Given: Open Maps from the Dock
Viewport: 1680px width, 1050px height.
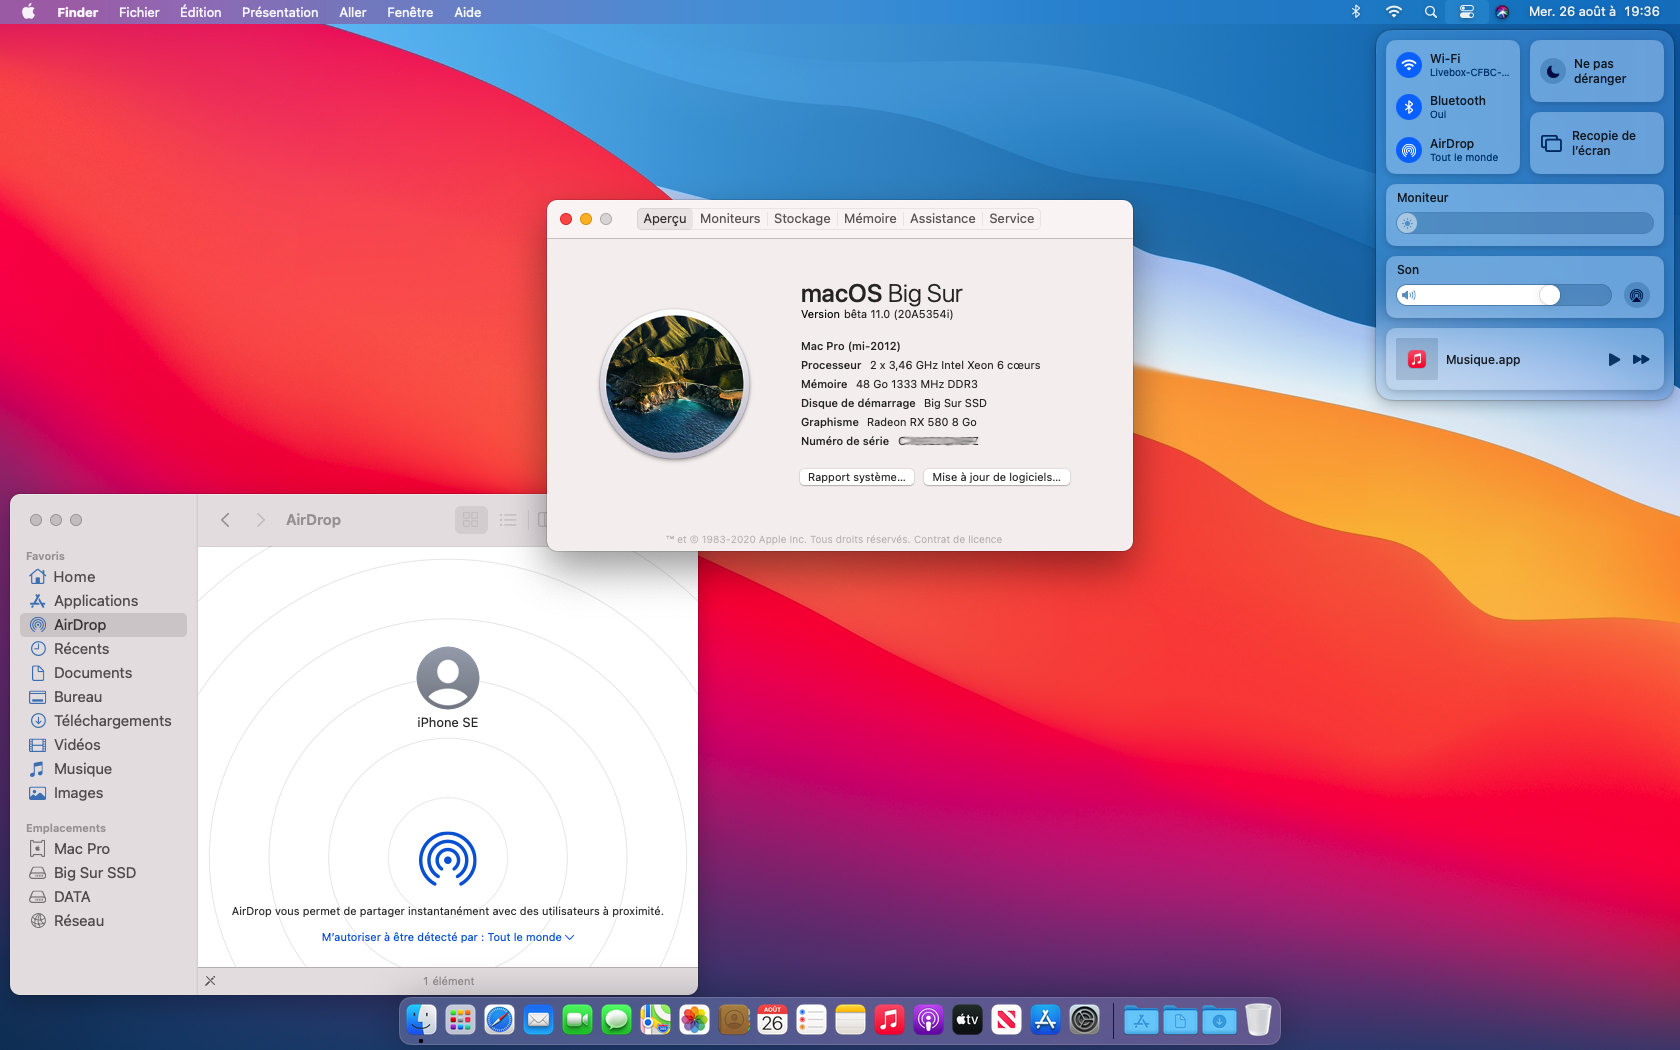Looking at the screenshot, I should (655, 1020).
